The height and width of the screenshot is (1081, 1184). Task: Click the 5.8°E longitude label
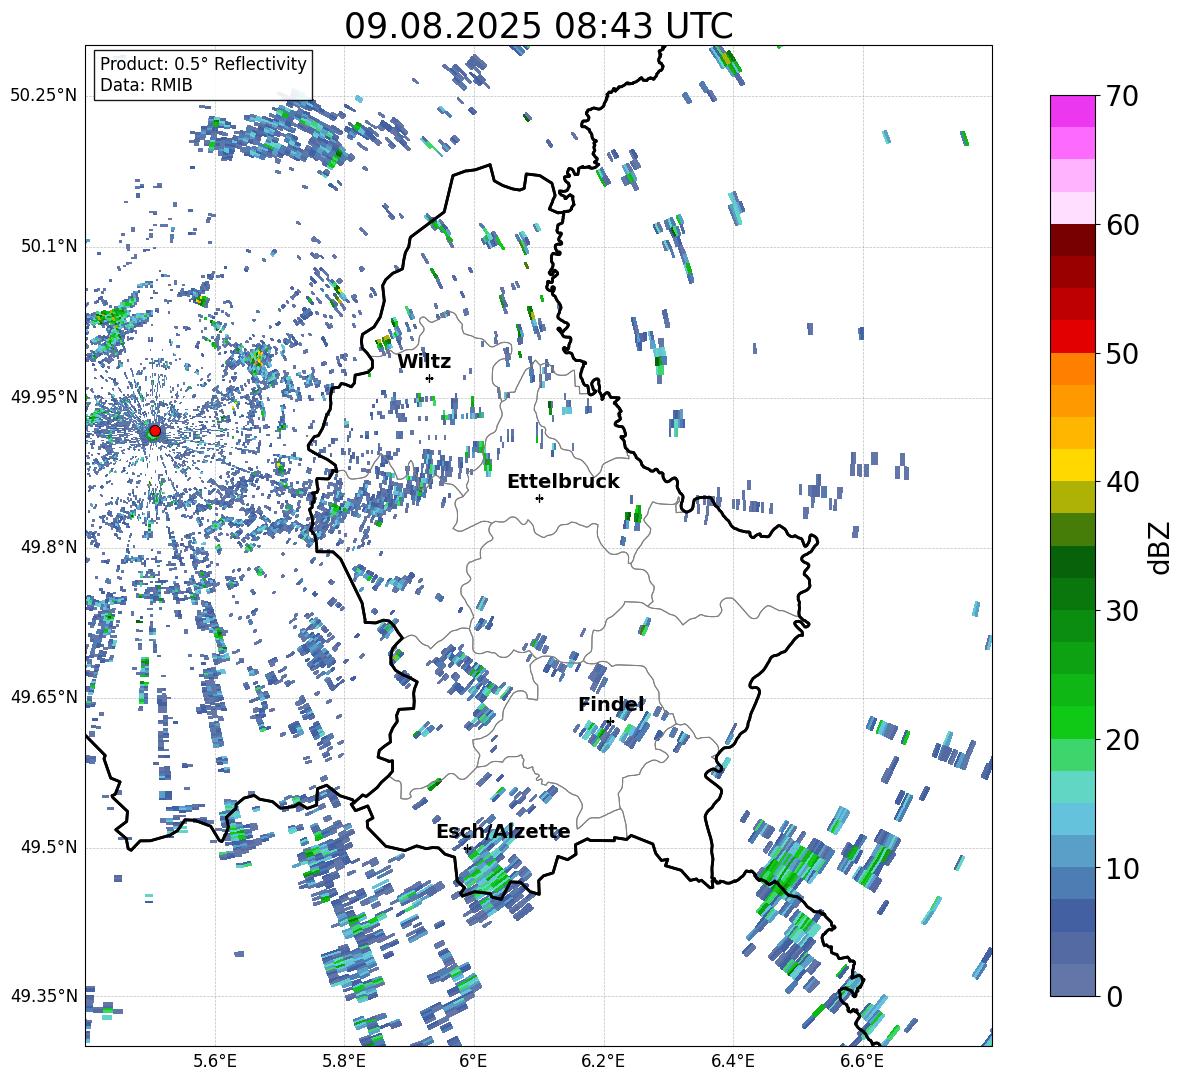(x=344, y=1061)
